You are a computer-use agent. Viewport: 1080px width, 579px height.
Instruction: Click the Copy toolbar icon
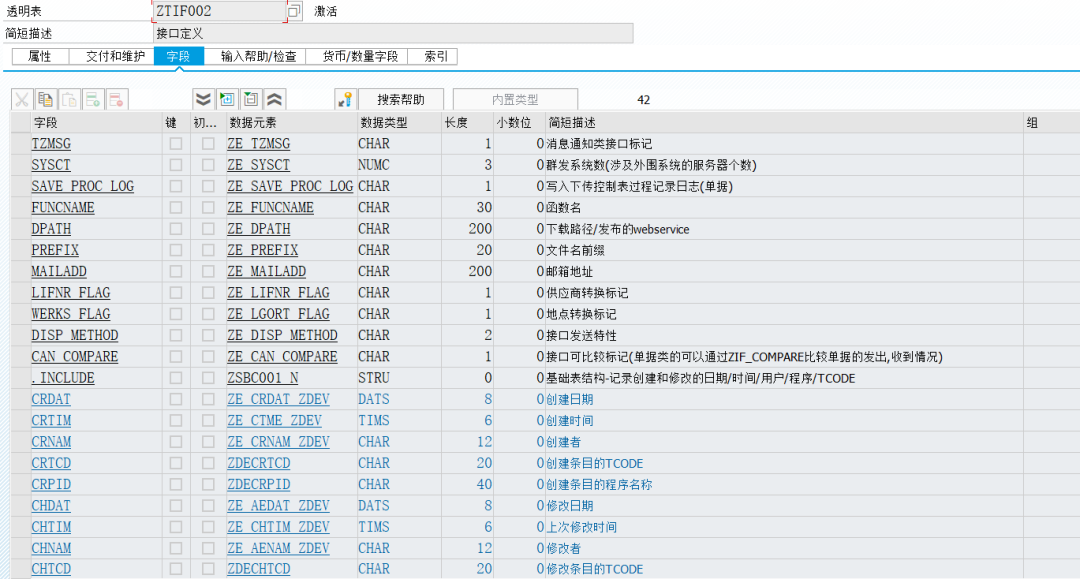tap(45, 100)
